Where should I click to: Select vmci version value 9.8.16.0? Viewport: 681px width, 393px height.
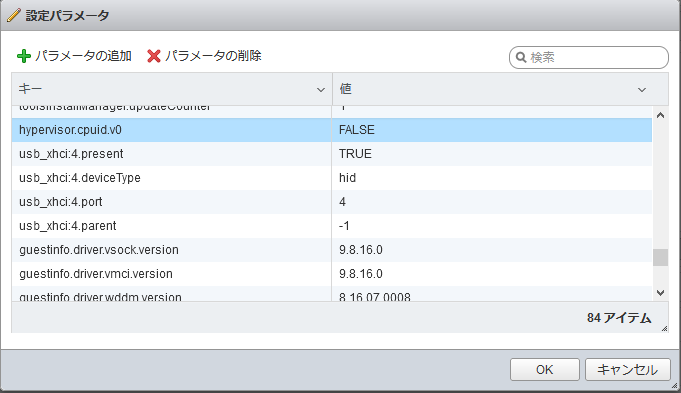(360, 274)
